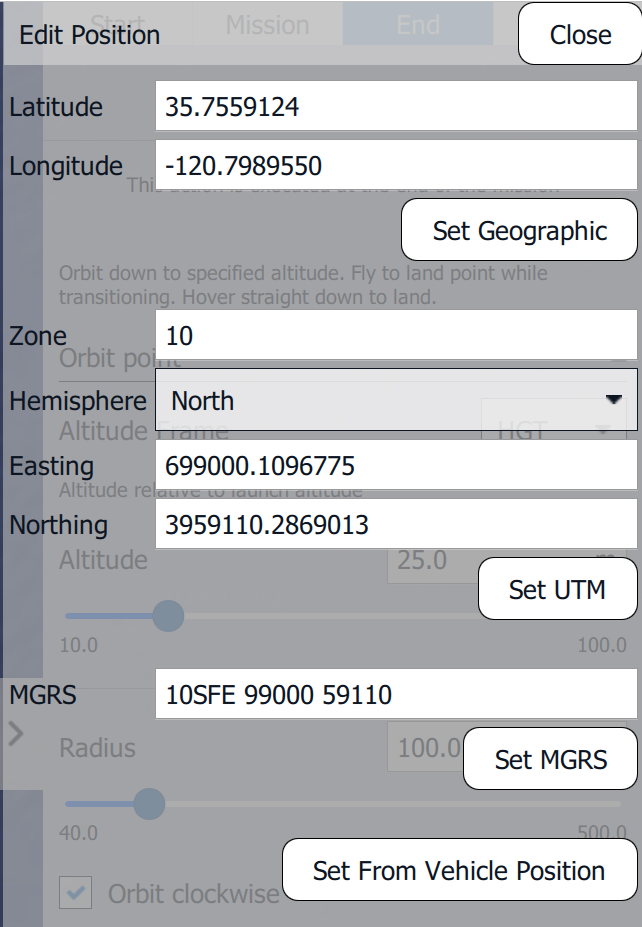Click the Easting input field
Screen dimensions: 642x927
coord(396,466)
